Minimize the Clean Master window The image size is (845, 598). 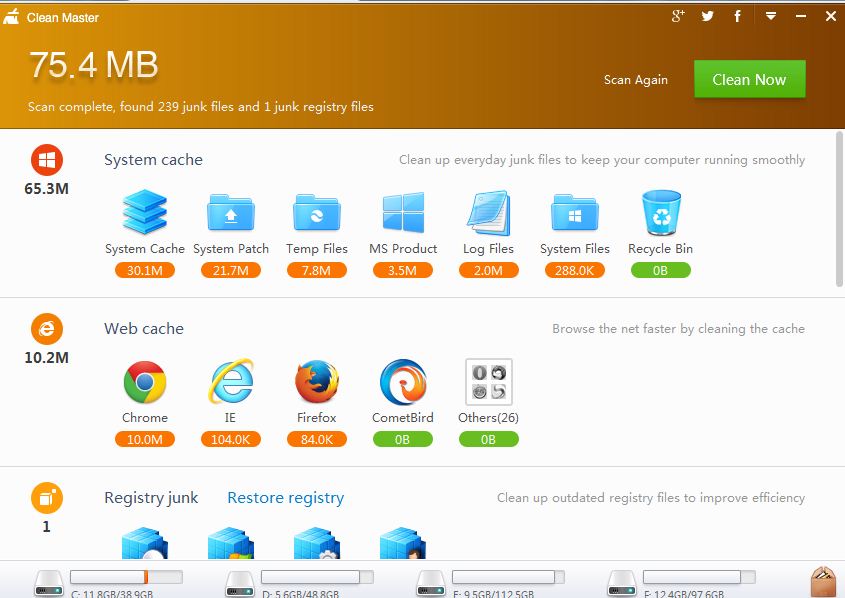click(801, 16)
